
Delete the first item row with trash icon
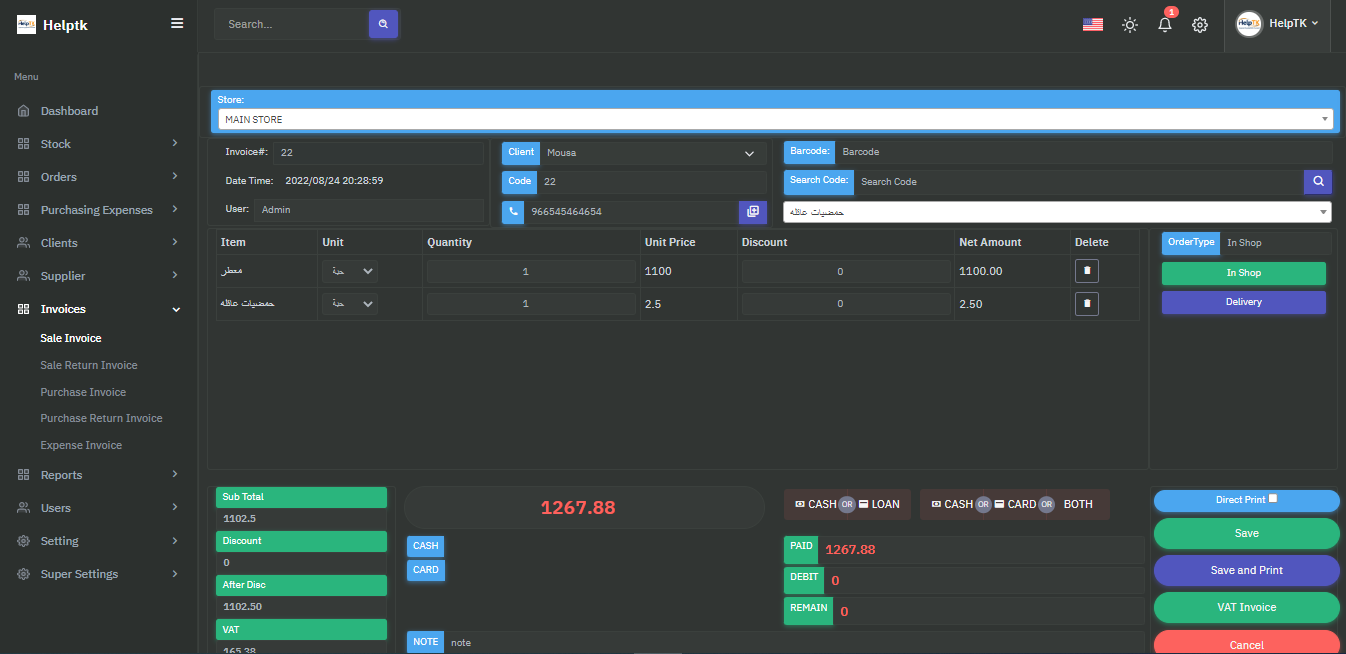click(x=1087, y=271)
